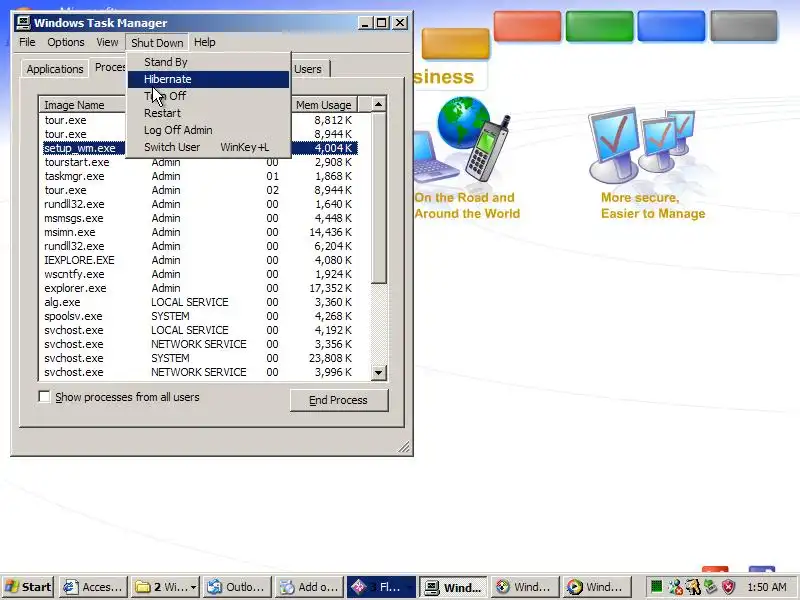The width and height of the screenshot is (800, 600).
Task: Click the globe and cell phone illustration
Action: (462, 139)
